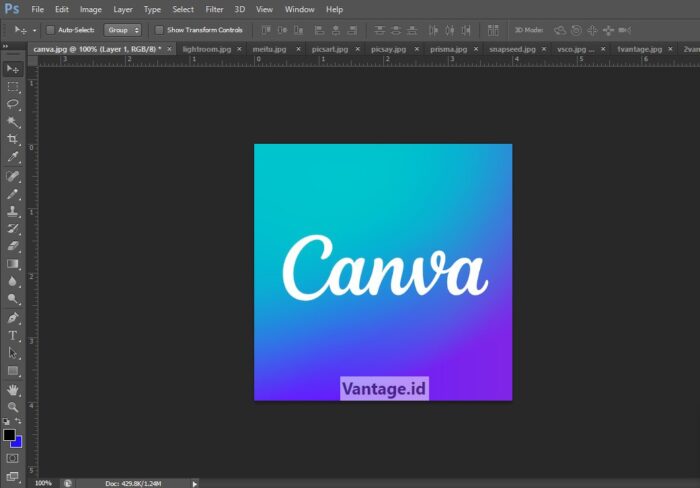
Task: Click the 100% zoom level field
Action: [44, 483]
